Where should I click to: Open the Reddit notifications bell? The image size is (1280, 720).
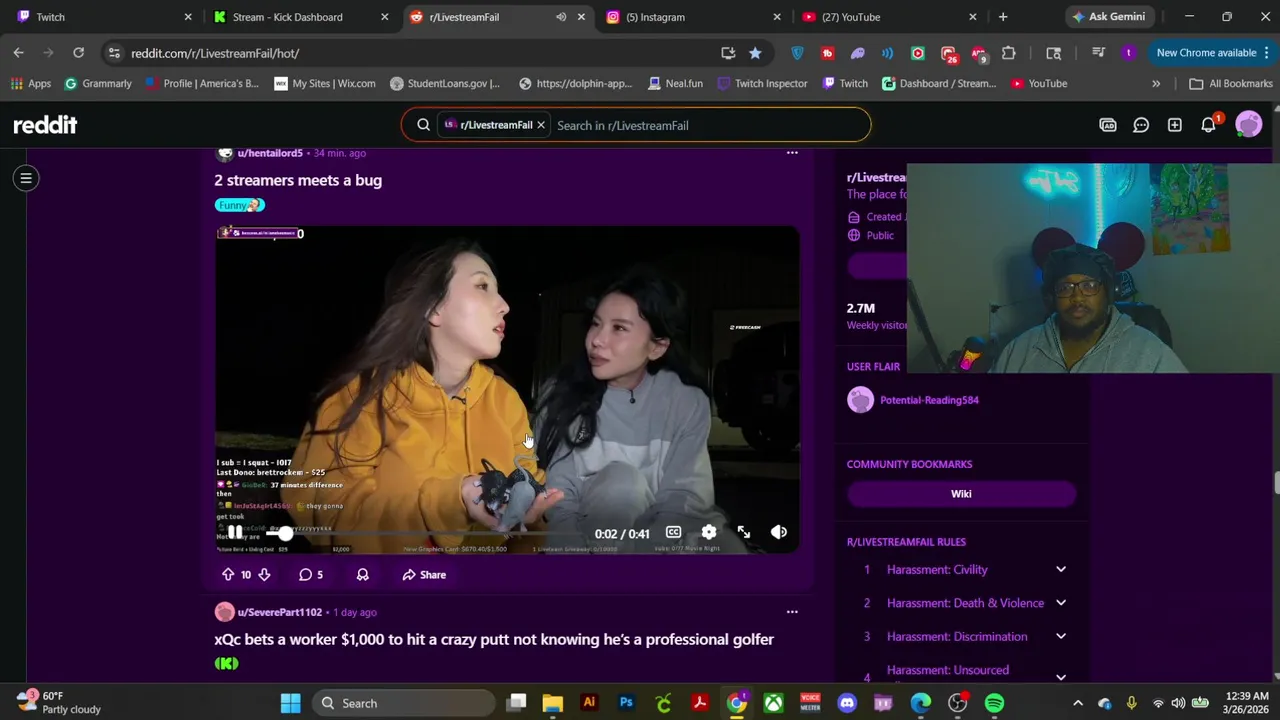[1208, 125]
